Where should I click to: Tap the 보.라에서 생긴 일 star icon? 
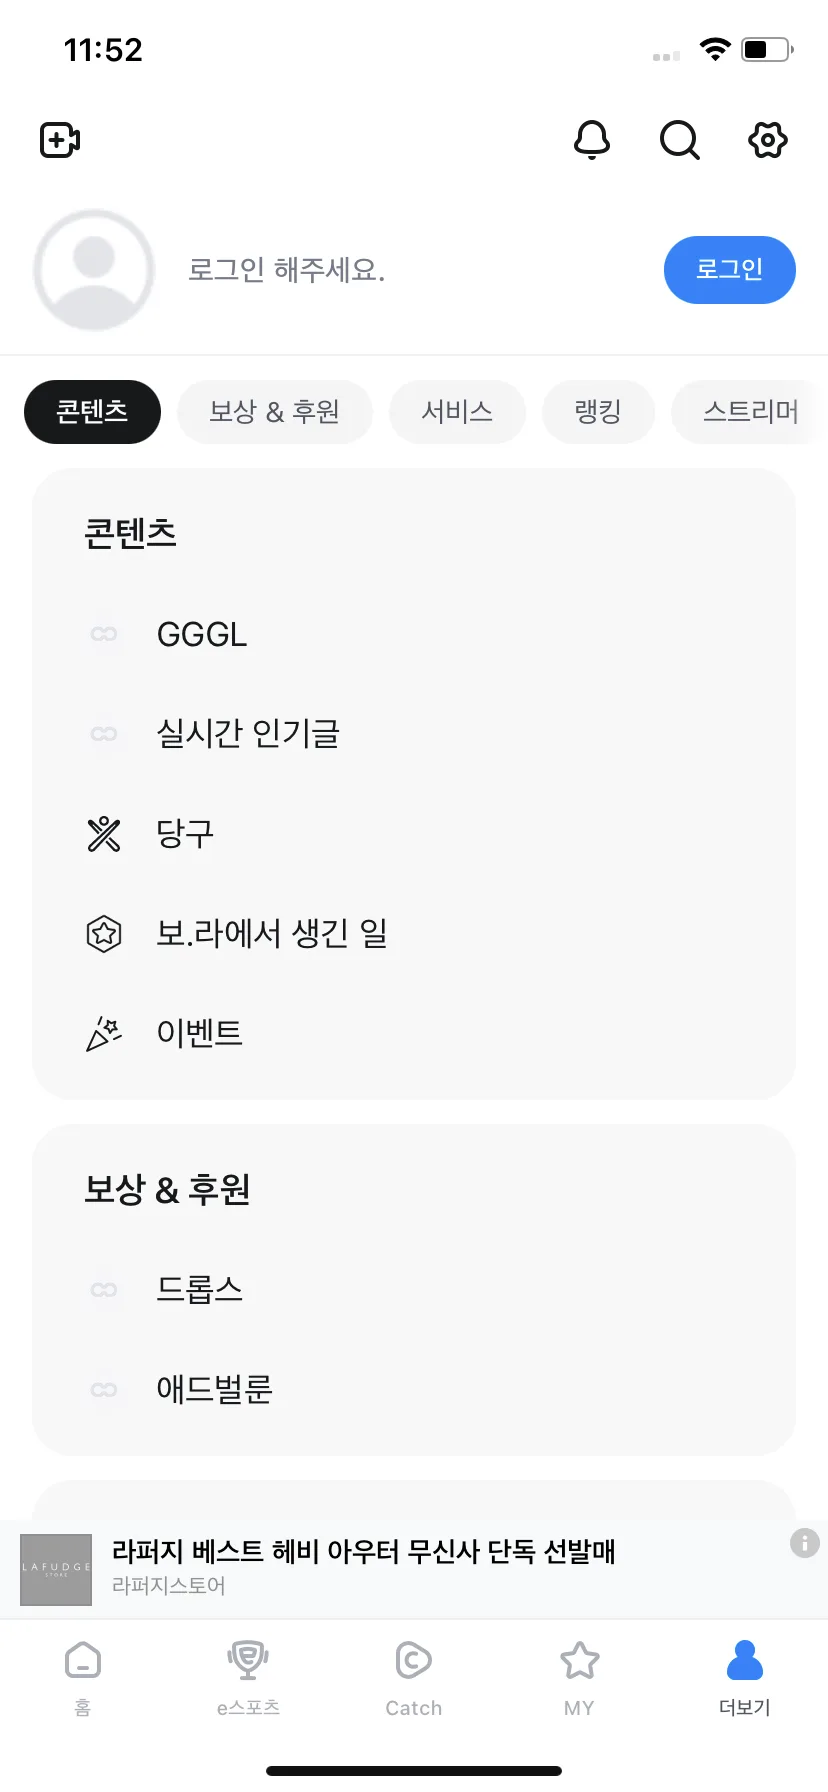[104, 934]
